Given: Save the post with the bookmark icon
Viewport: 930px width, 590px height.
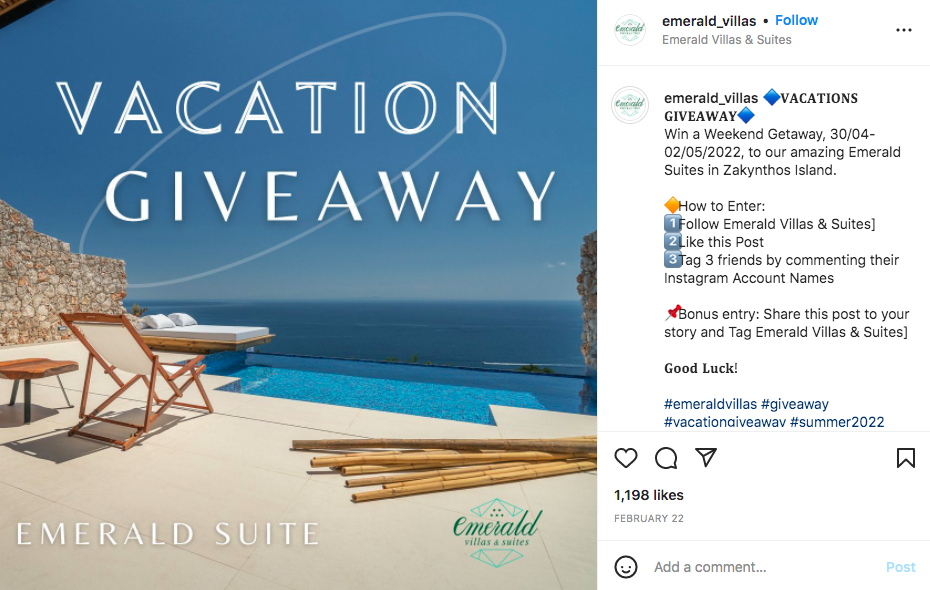Looking at the screenshot, I should pyautogui.click(x=906, y=458).
